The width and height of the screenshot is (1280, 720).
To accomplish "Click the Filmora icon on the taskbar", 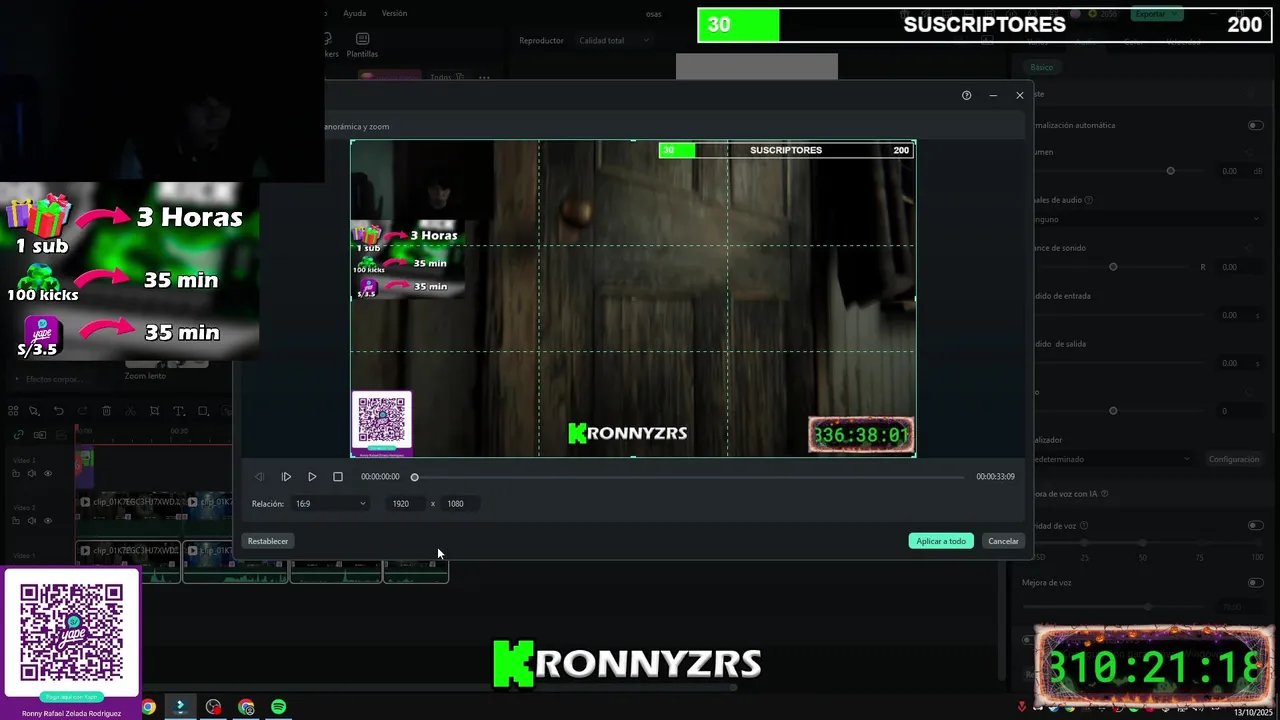I will 180,707.
